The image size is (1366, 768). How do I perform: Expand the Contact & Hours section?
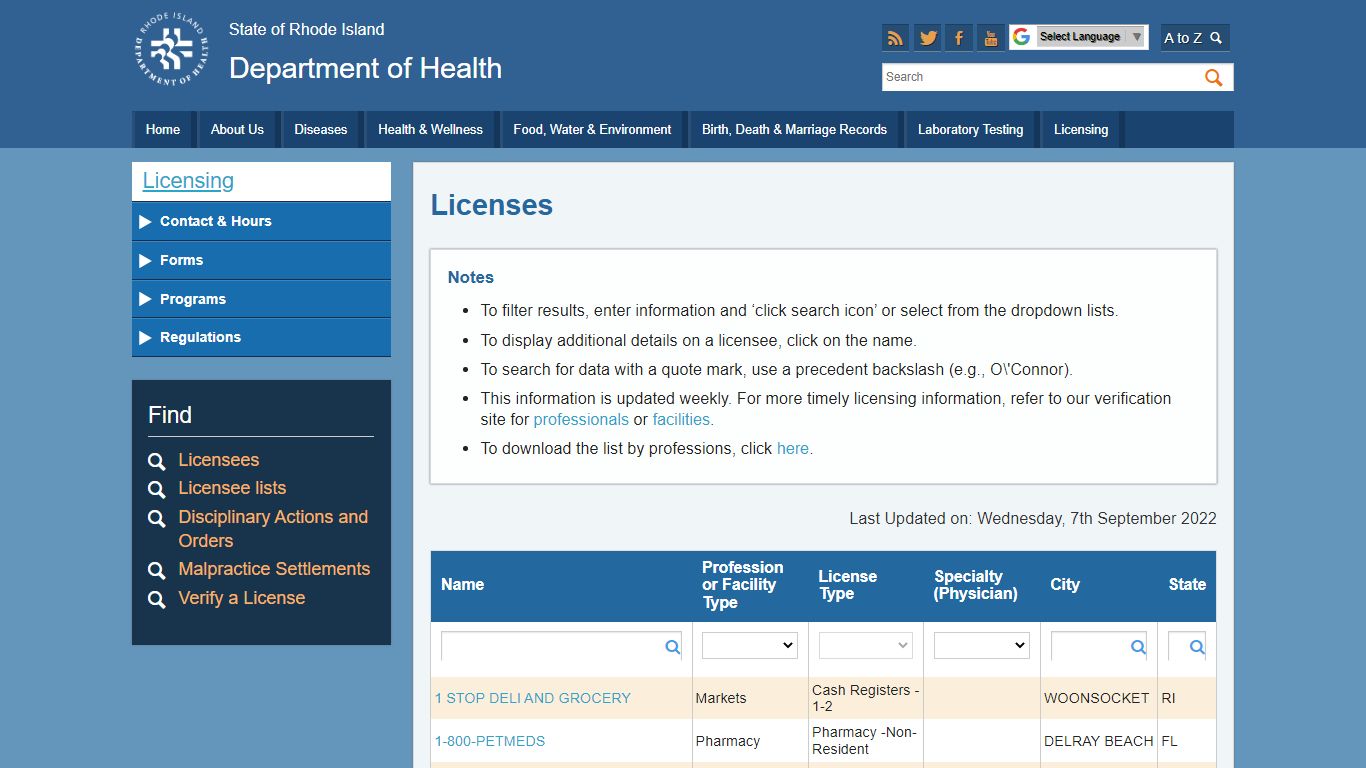[x=261, y=221]
